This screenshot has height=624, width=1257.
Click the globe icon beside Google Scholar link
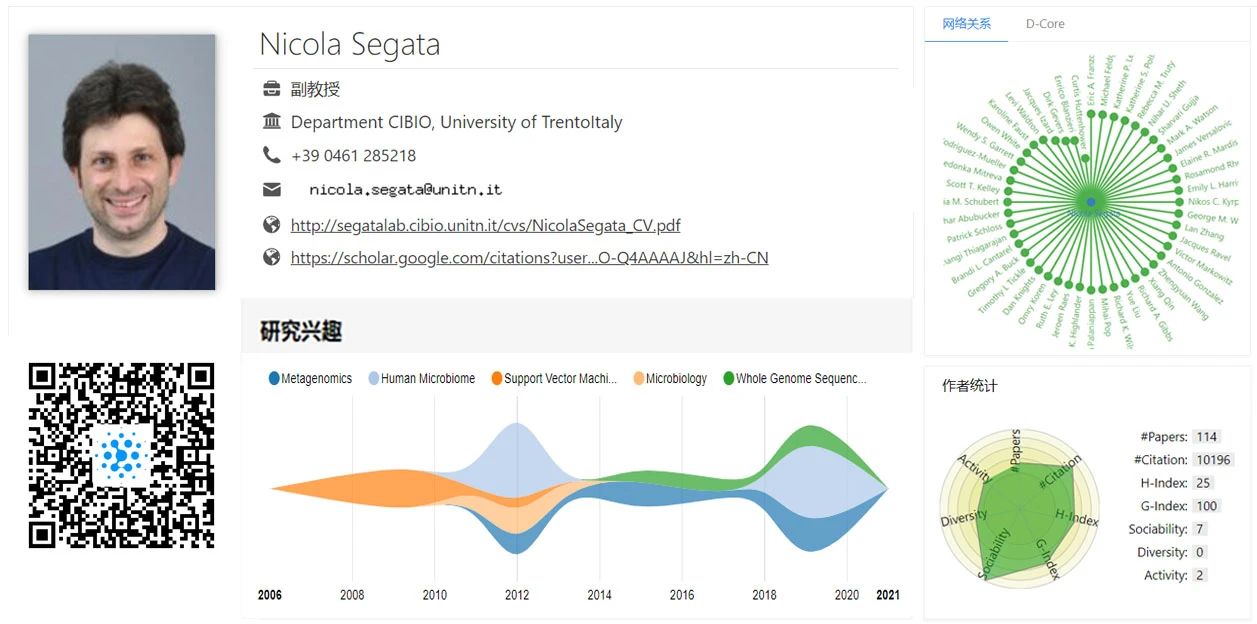271,257
